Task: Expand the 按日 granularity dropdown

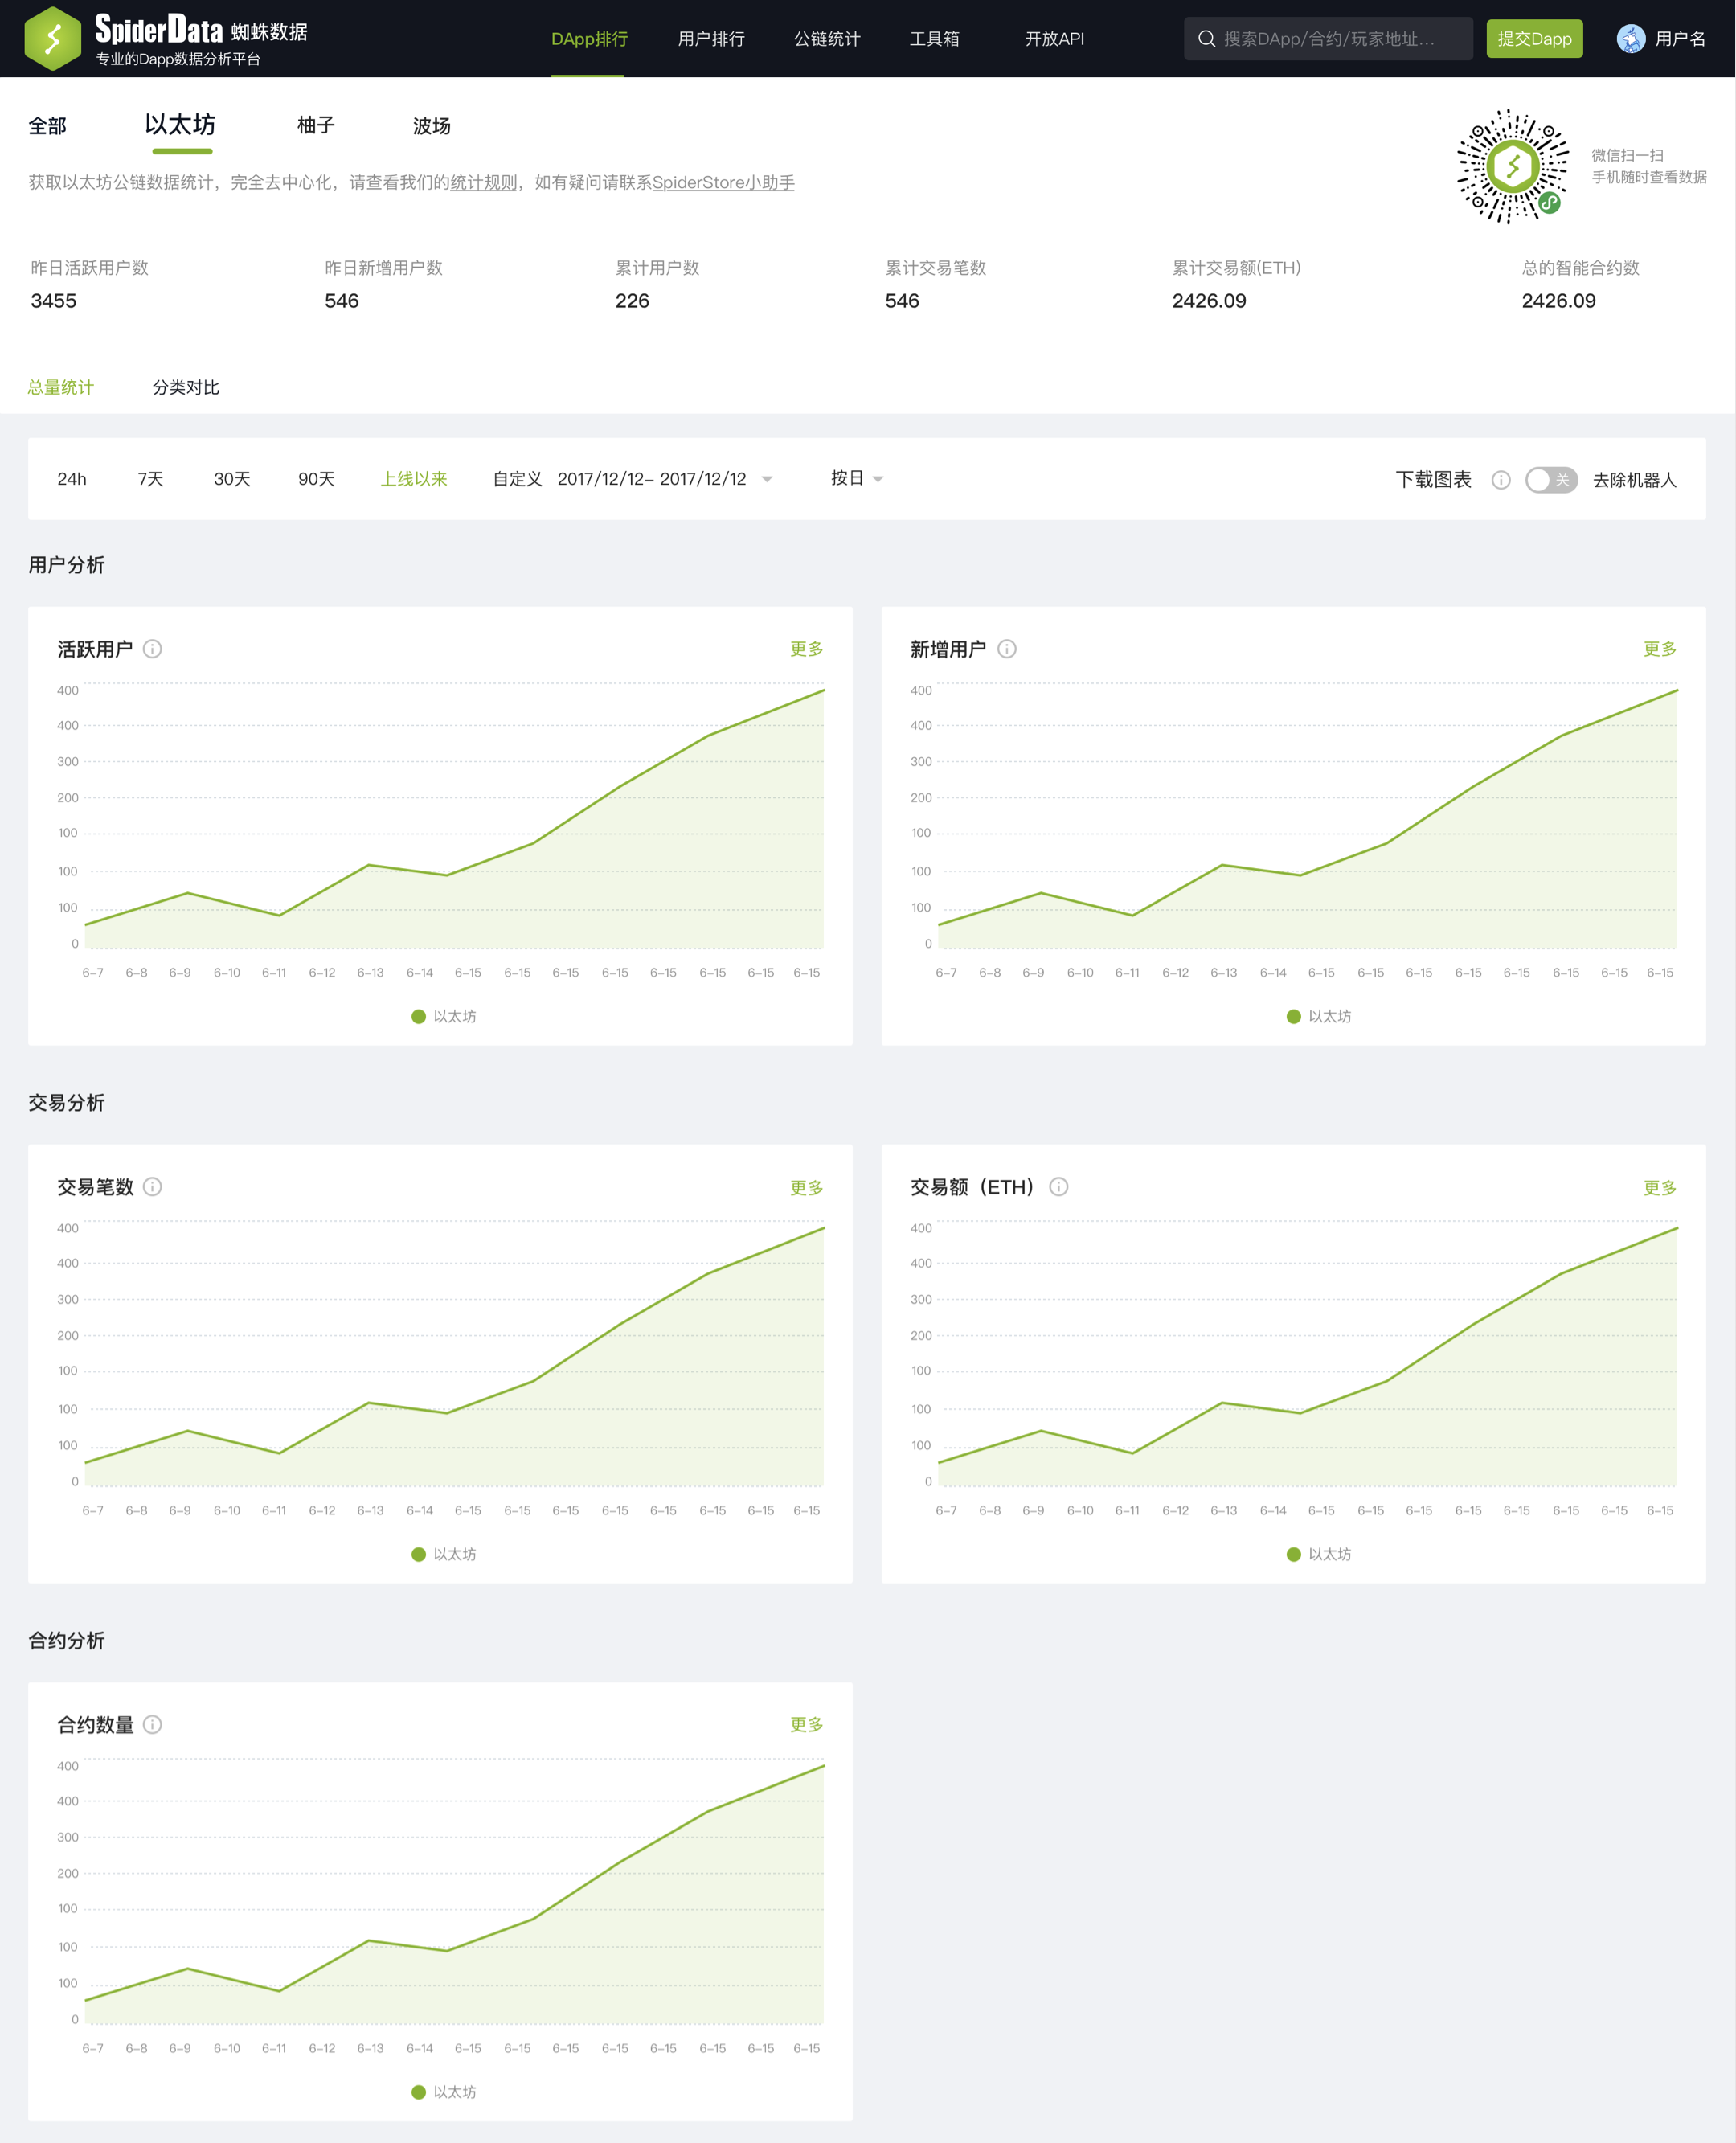Action: pyautogui.click(x=856, y=479)
